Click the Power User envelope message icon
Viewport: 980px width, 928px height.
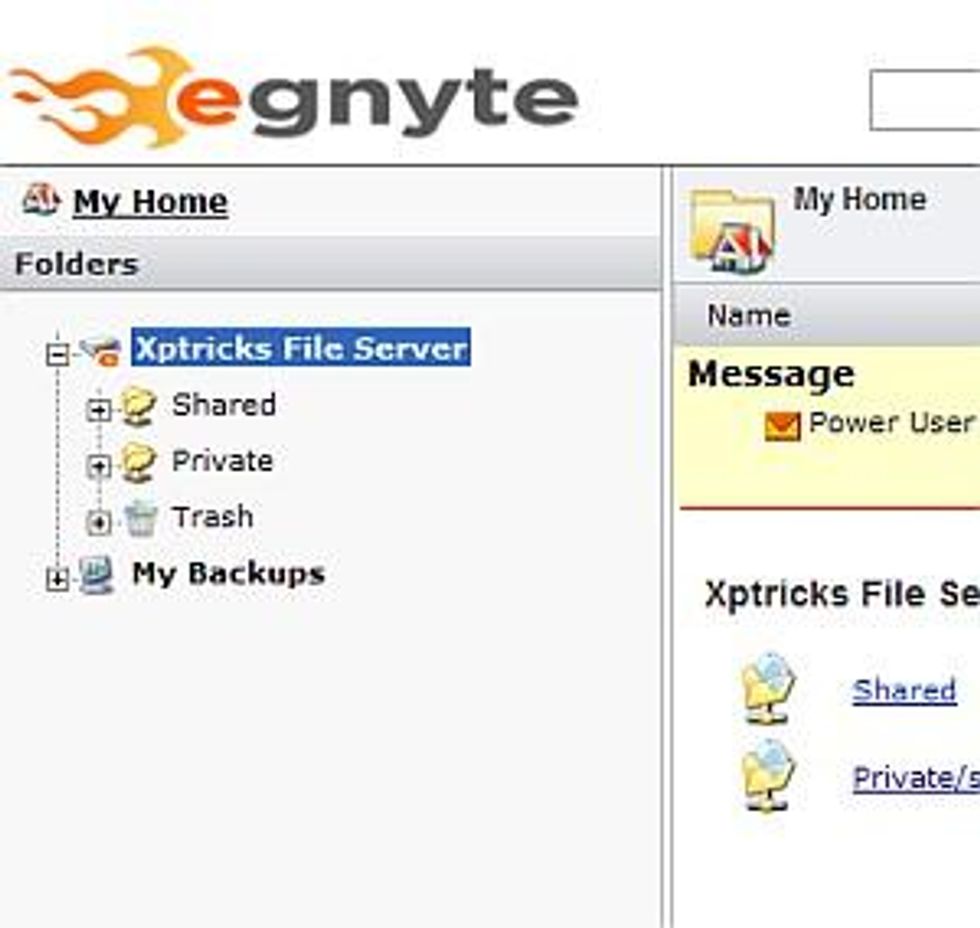(782, 426)
